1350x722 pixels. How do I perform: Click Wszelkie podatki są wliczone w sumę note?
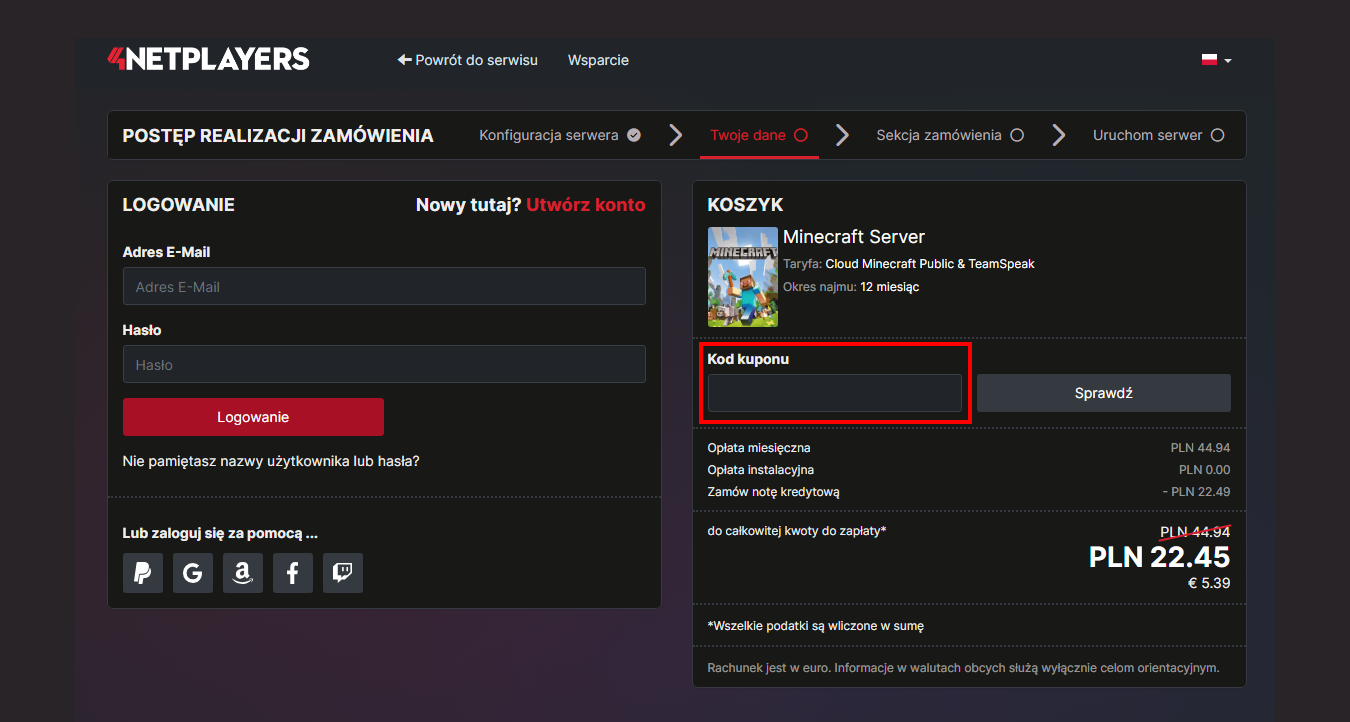point(816,626)
